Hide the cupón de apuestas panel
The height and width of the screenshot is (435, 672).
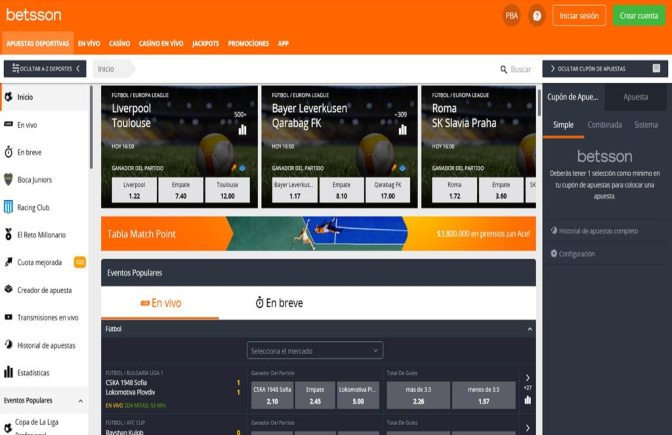tap(605, 69)
